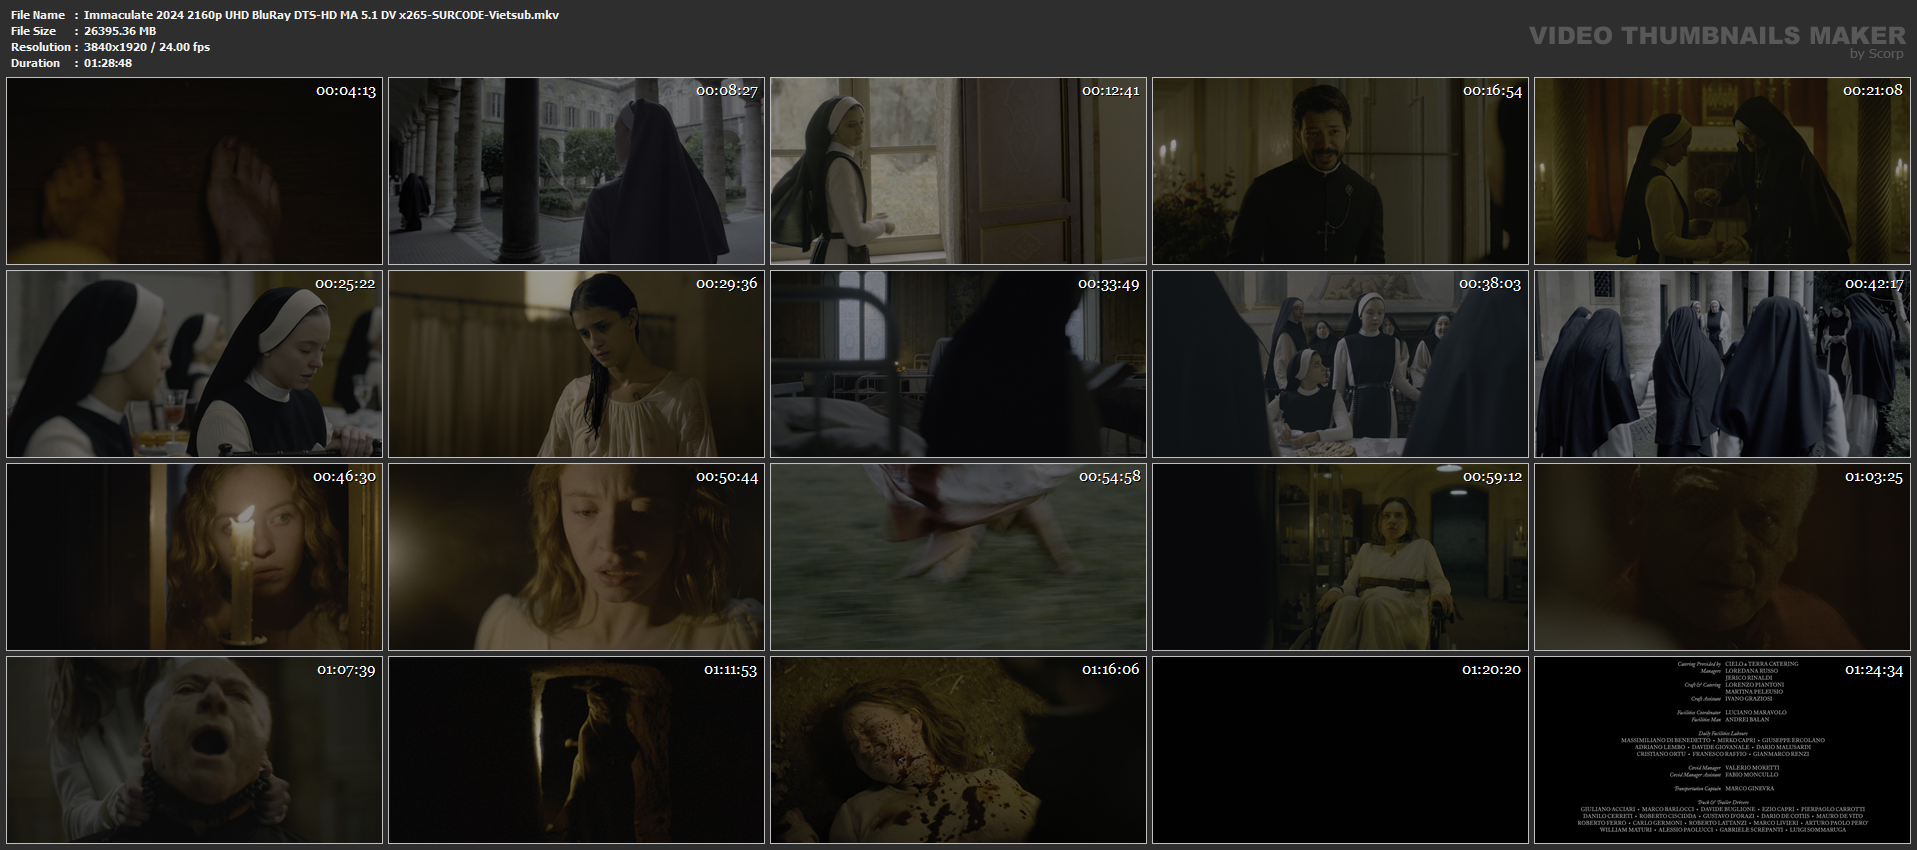Click the credits thumbnail at 01:24:34
Viewport: 1917px width, 850px height.
pyautogui.click(x=1723, y=750)
